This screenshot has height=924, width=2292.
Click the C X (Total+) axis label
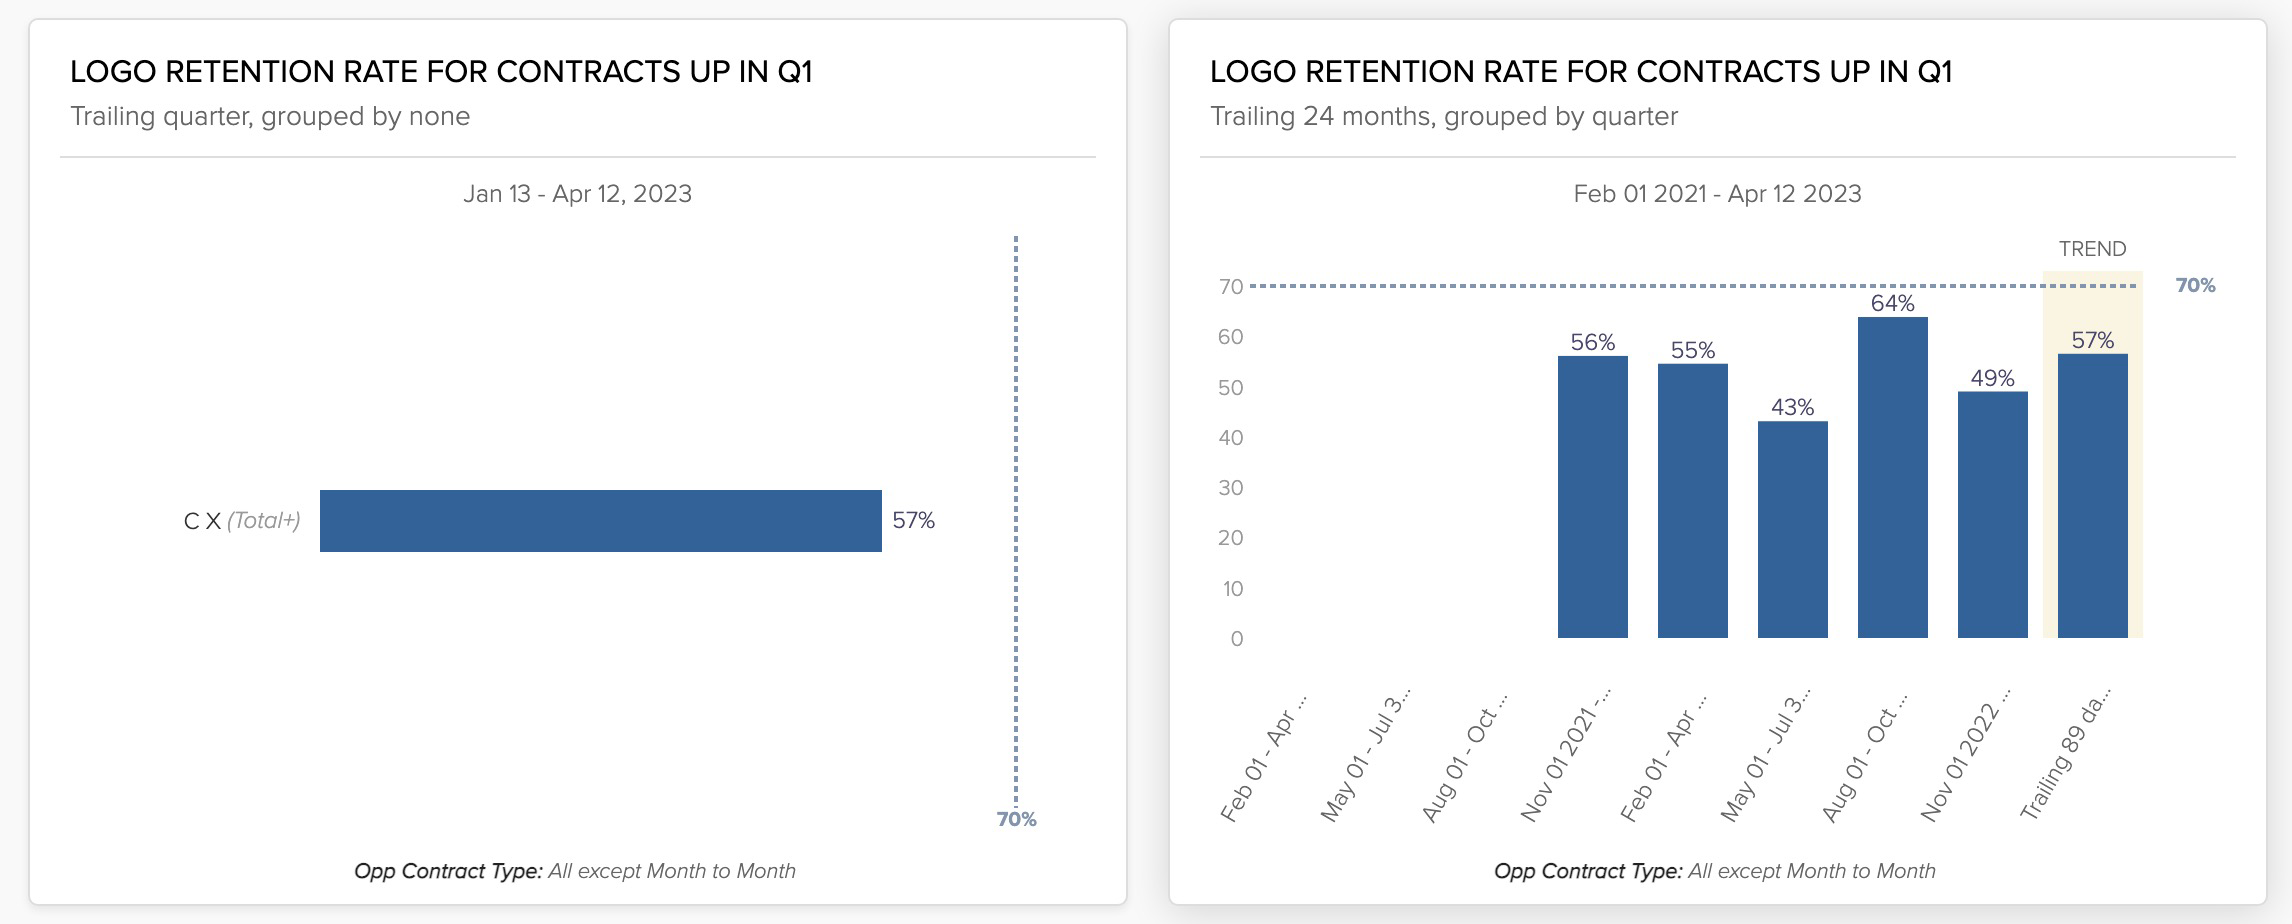pyautogui.click(x=242, y=520)
